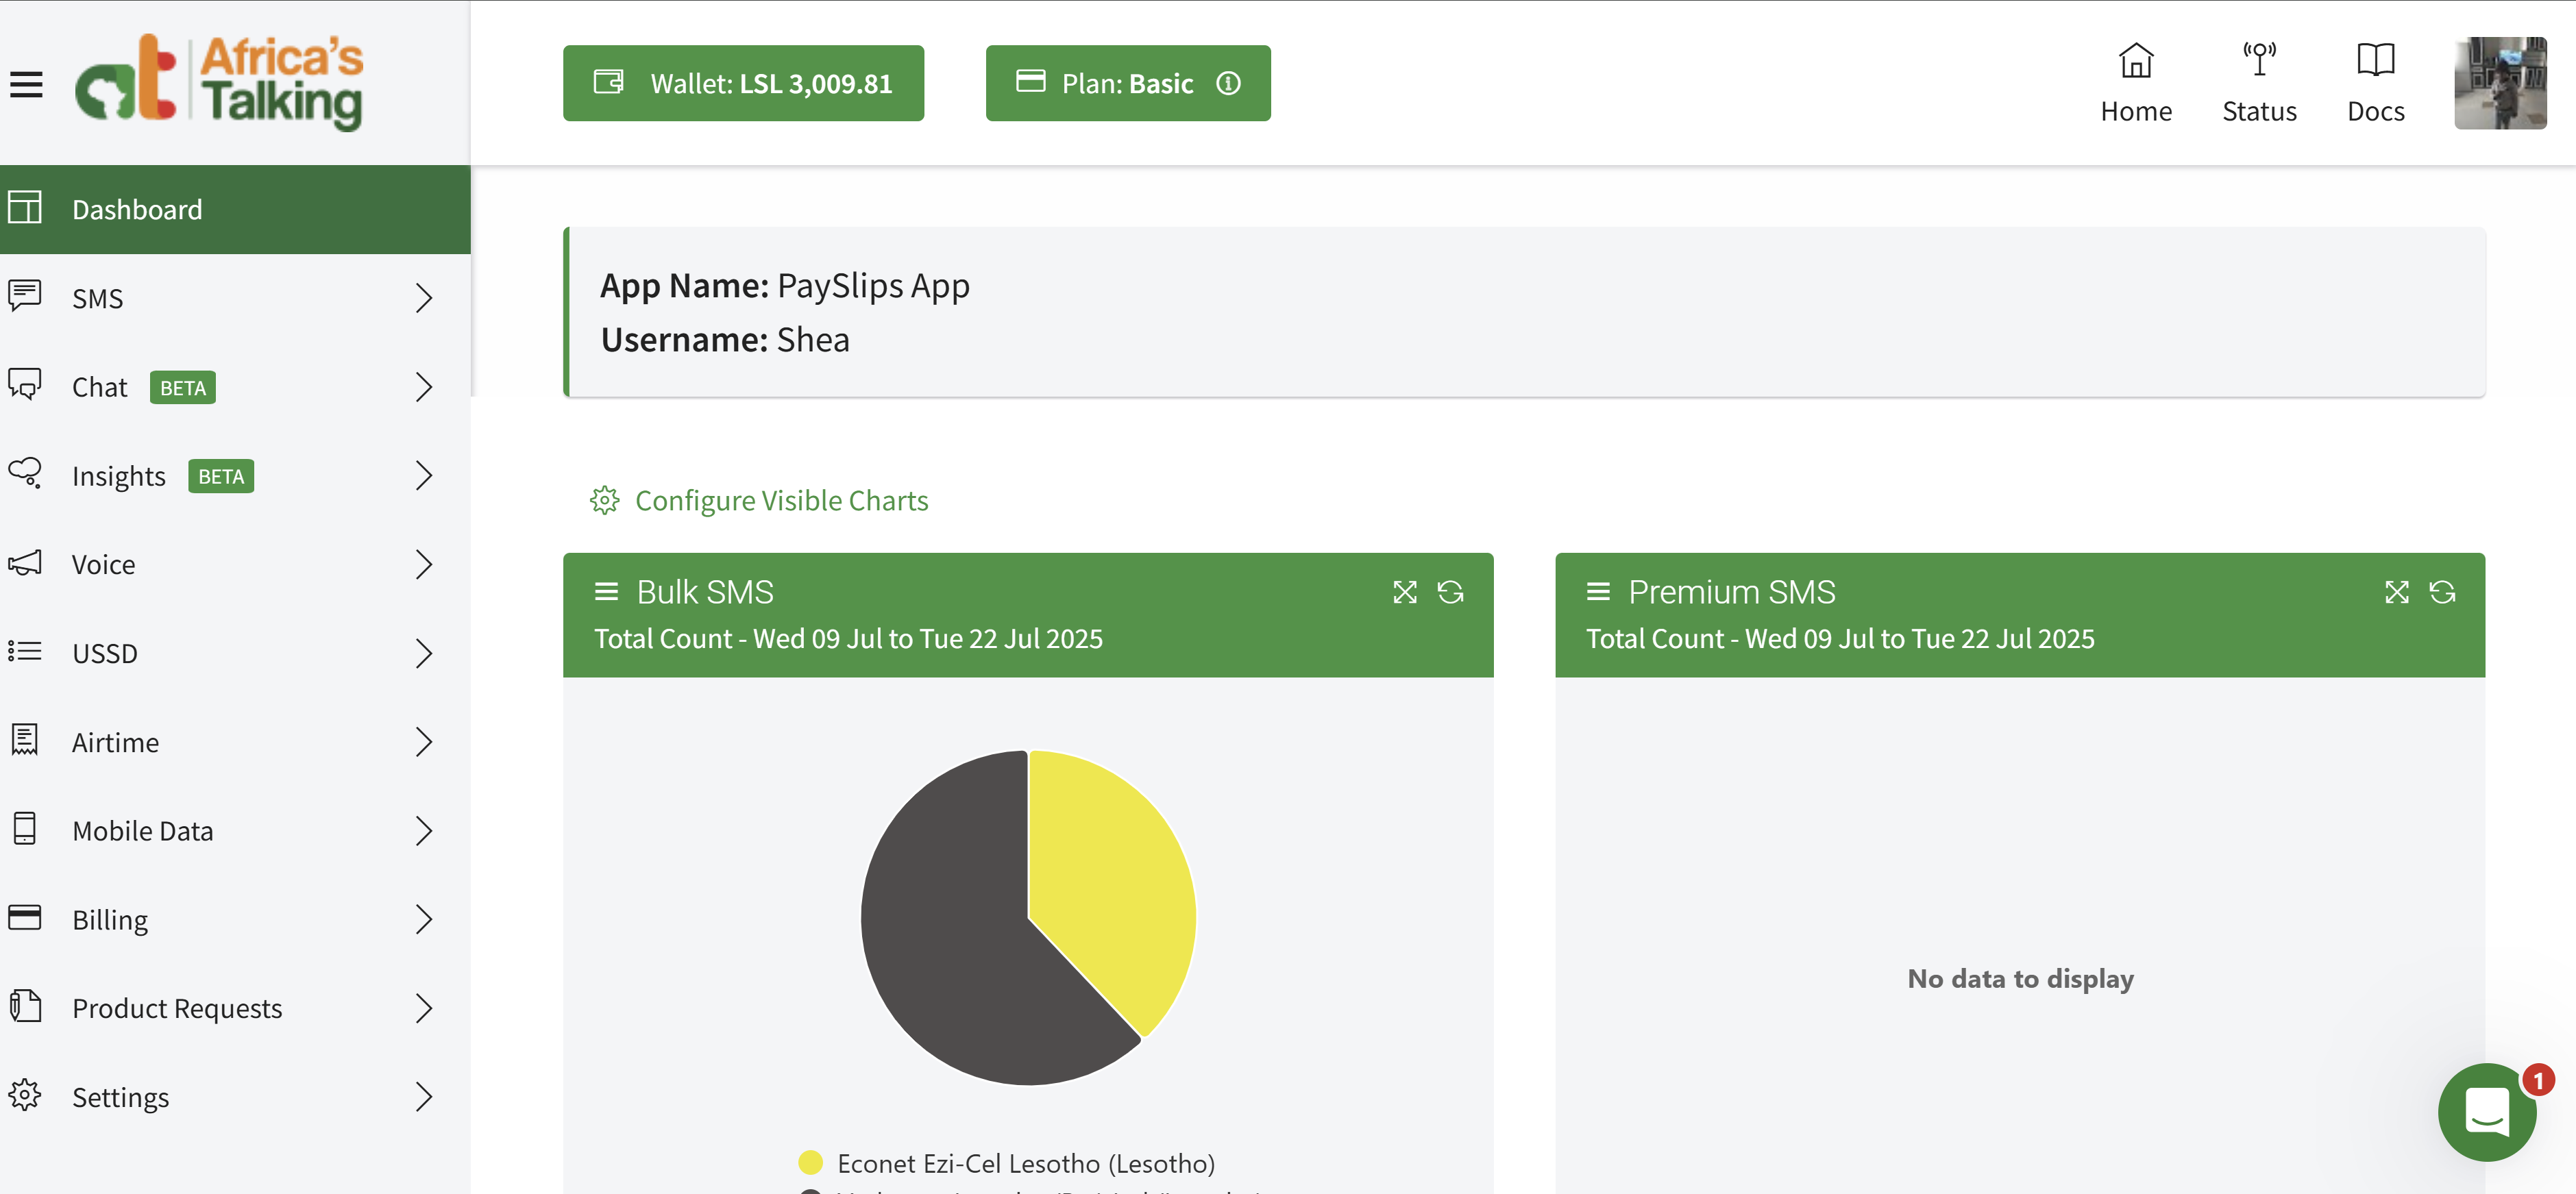Expand the Product Requests chevron
Viewport: 2576px width, 1194px height.
point(424,1008)
